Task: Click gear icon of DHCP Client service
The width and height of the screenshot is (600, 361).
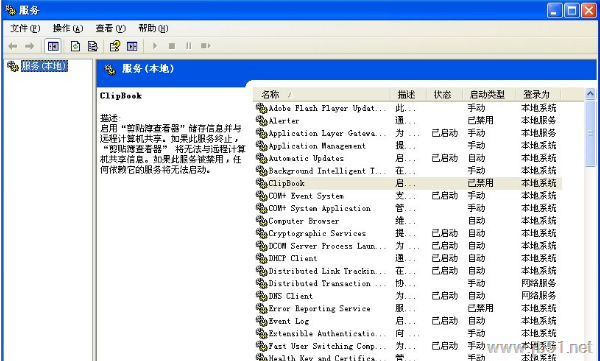Action: (261, 258)
